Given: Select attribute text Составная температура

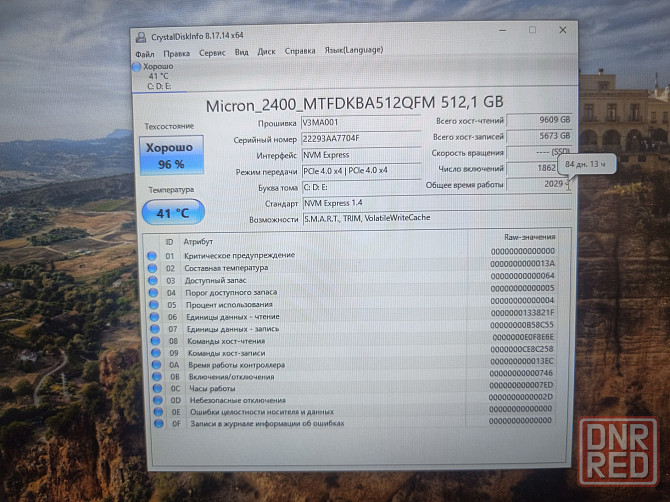Looking at the screenshot, I should (226, 268).
